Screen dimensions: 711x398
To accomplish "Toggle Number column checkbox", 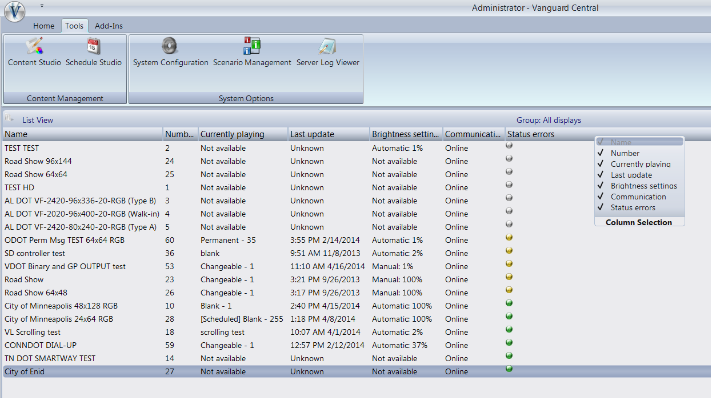I will [601, 153].
